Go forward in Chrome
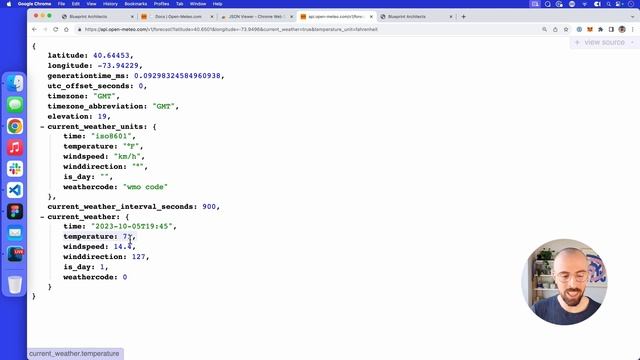The image size is (640, 360). (45, 29)
